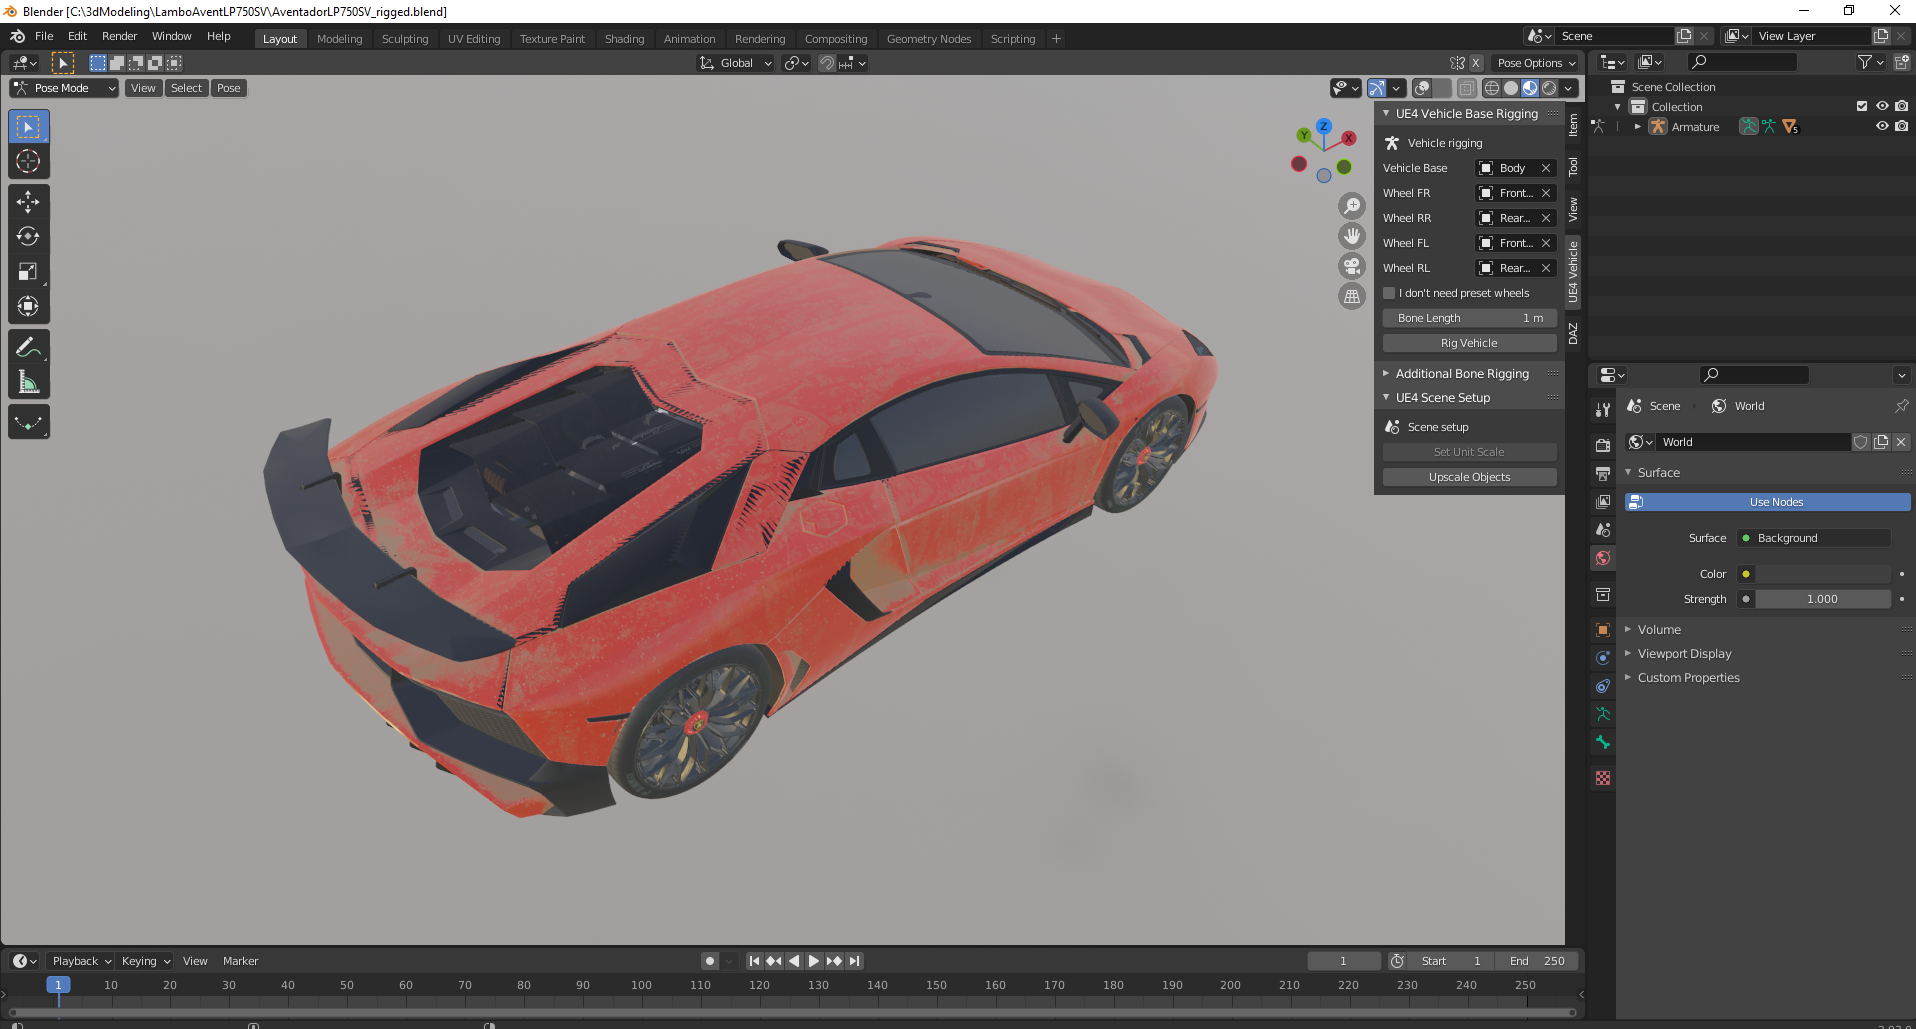Toggle camera view in viewport

[1352, 266]
